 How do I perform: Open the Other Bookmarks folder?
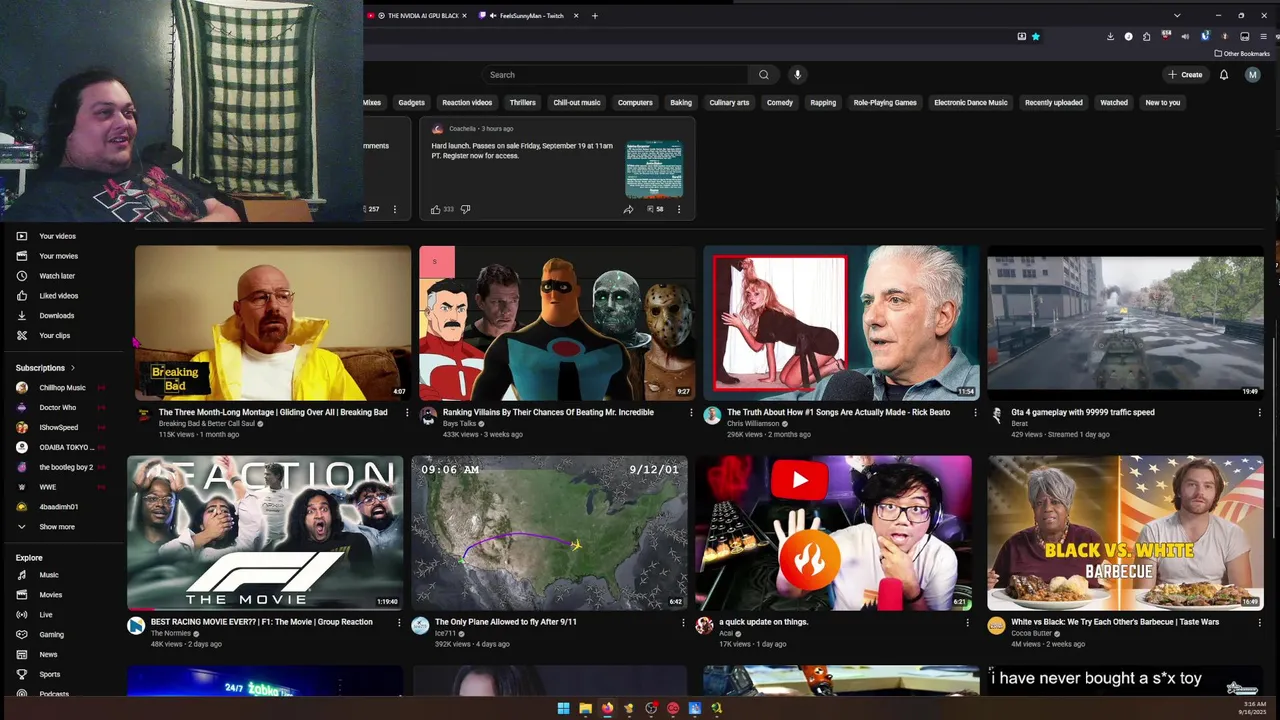(1242, 54)
